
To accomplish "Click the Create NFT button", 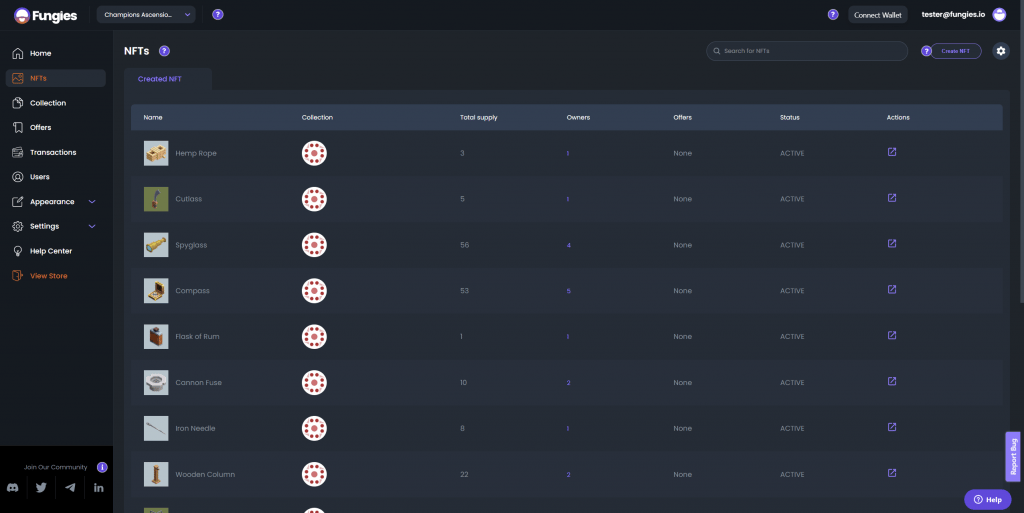I will pos(955,51).
